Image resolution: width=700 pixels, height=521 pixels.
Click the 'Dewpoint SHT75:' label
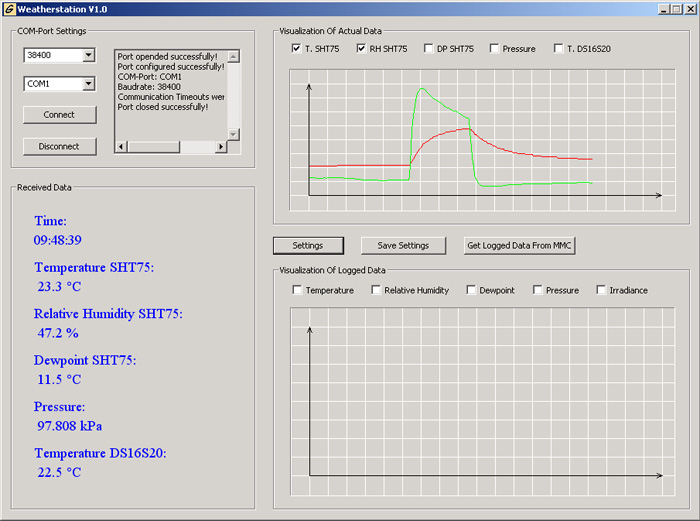85,360
